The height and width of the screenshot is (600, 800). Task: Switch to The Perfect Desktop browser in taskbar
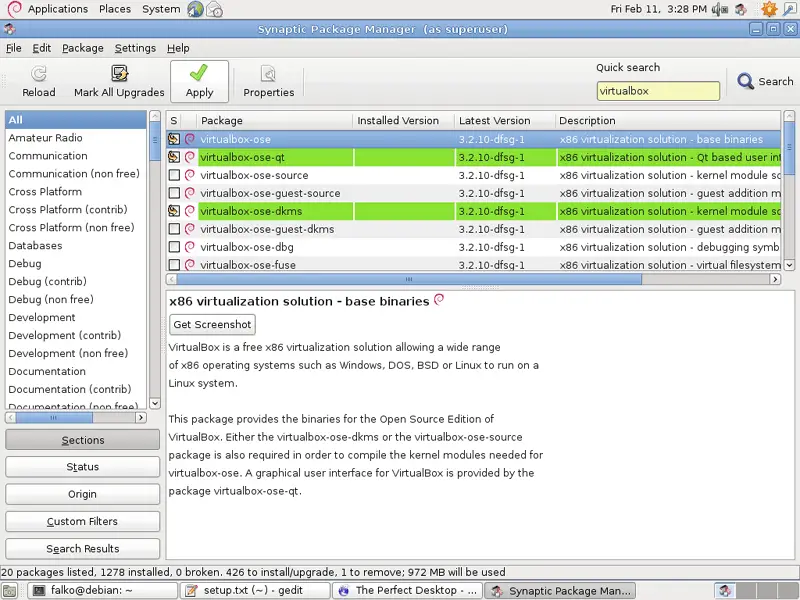tap(408, 590)
